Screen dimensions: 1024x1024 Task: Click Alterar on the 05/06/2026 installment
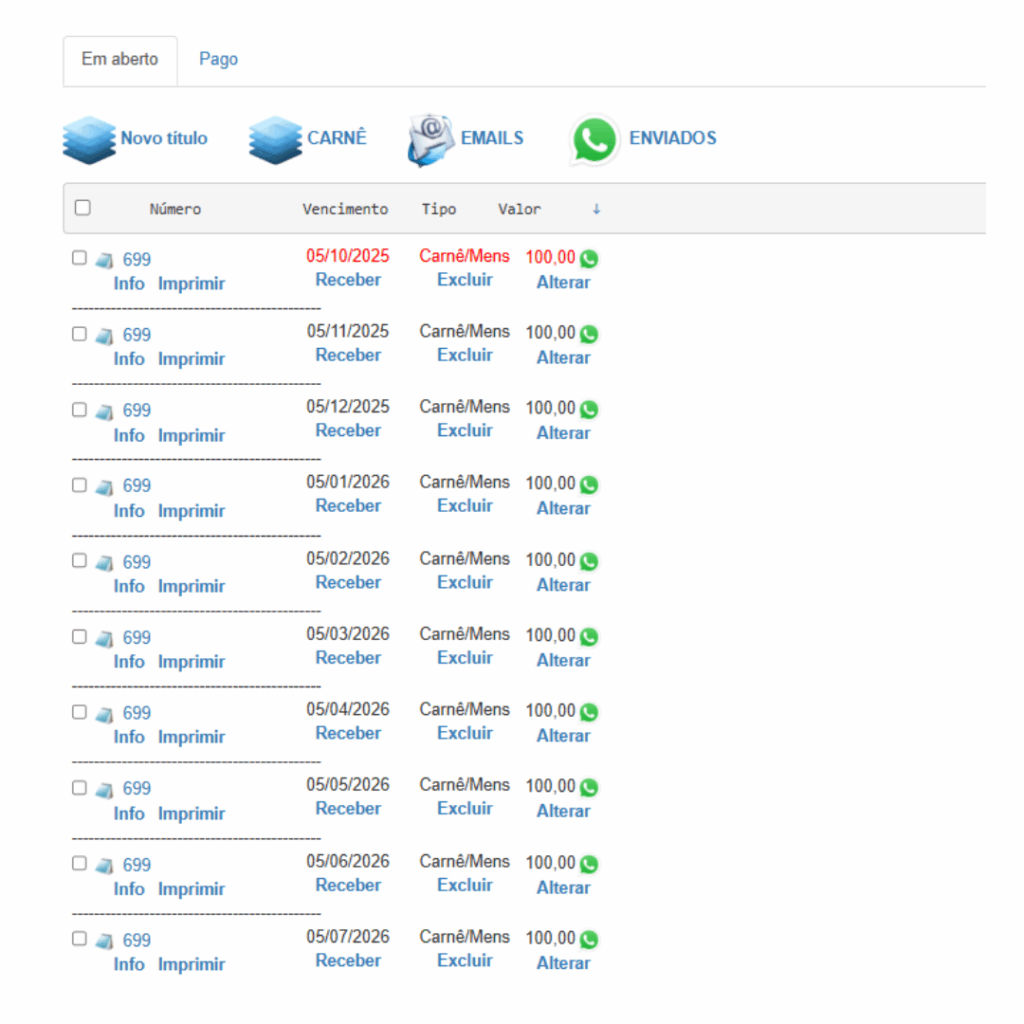click(x=563, y=888)
